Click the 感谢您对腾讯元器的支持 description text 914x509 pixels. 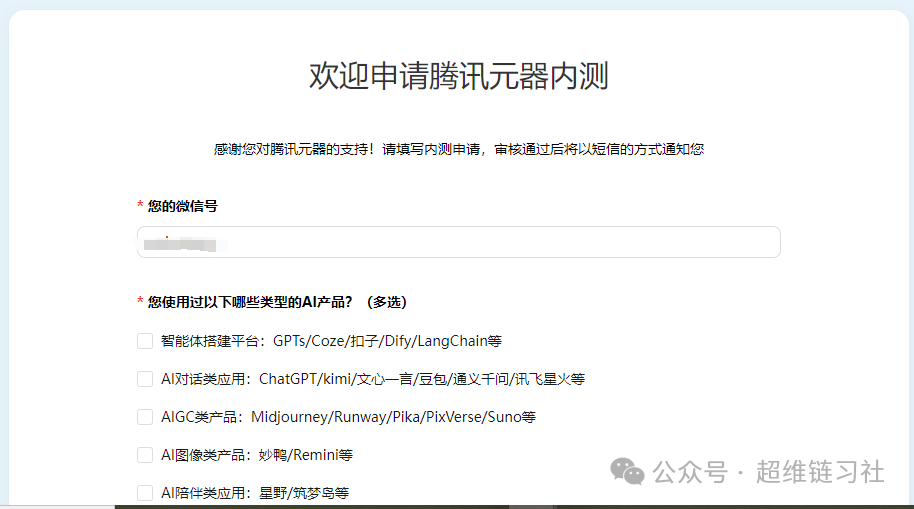[459, 149]
